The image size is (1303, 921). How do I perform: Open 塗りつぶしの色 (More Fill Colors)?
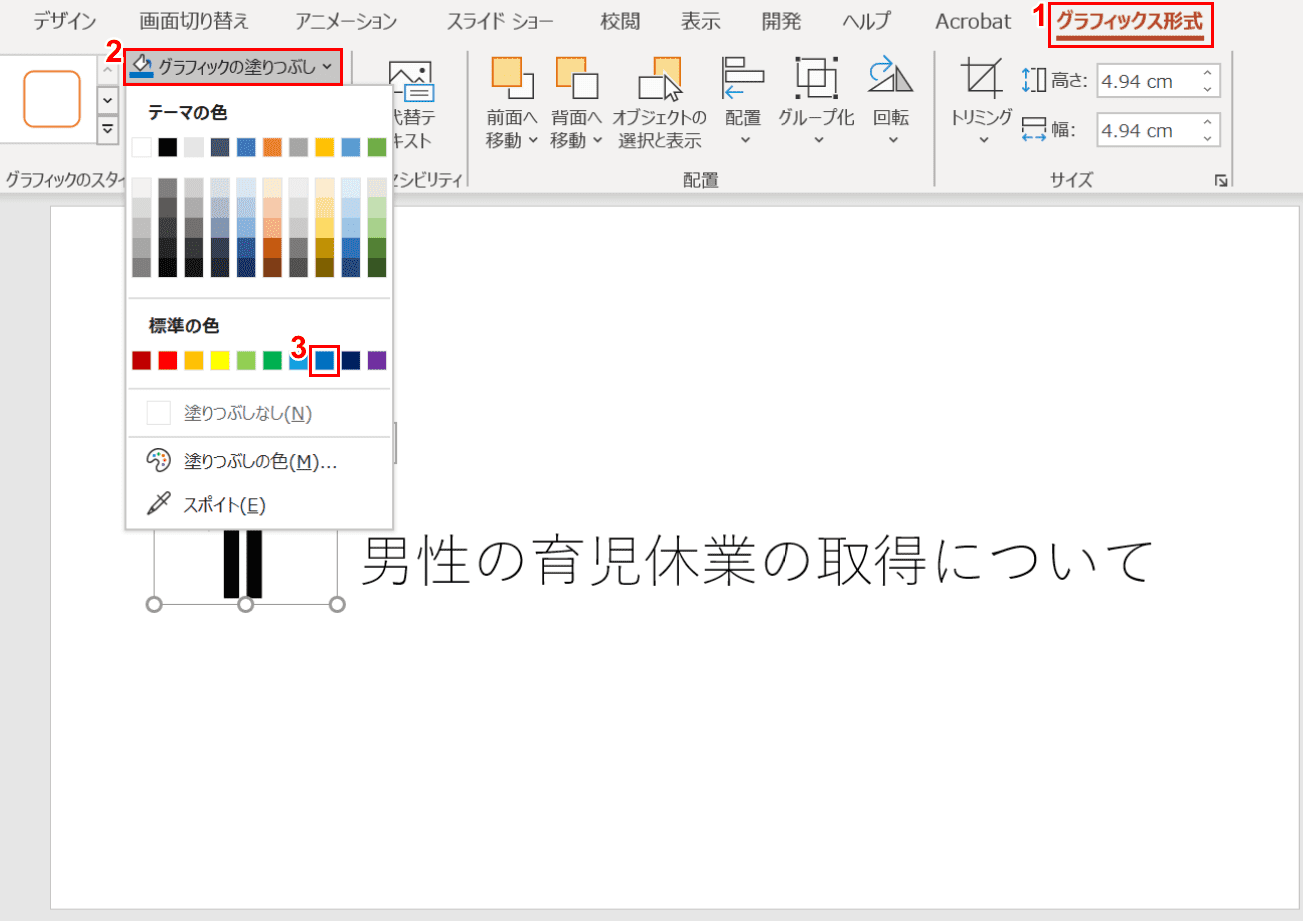coord(259,461)
